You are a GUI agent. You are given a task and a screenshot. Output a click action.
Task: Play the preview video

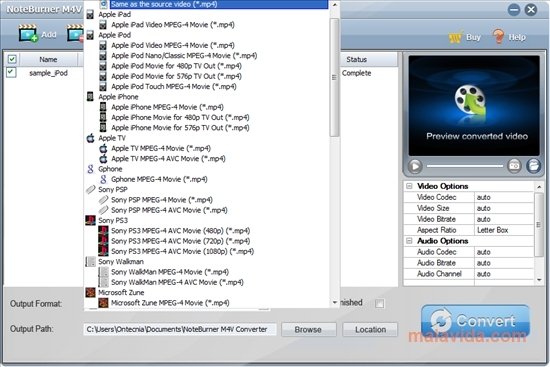pos(415,166)
